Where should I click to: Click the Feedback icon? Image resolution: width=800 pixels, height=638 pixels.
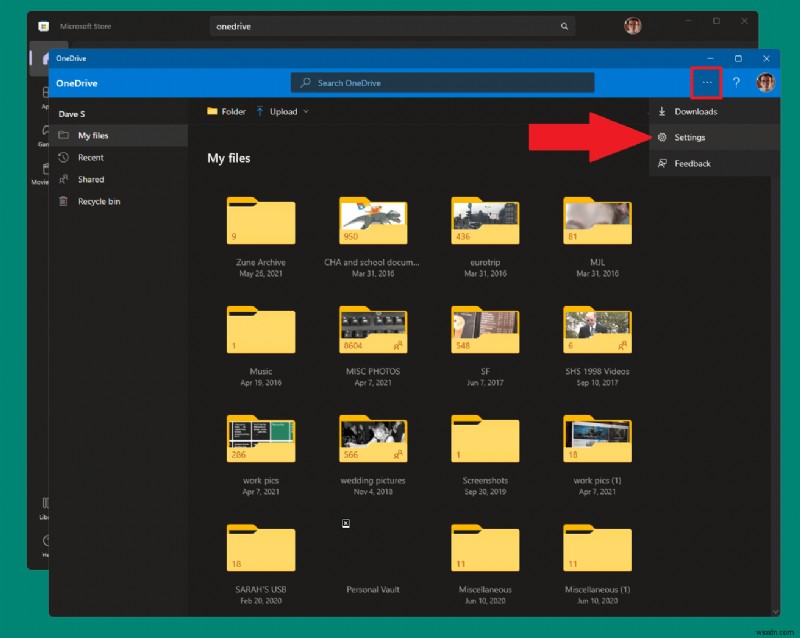tap(661, 163)
